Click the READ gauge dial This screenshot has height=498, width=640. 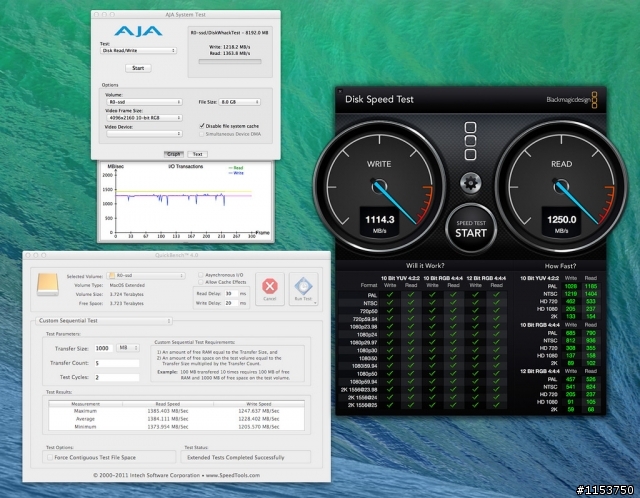click(x=561, y=187)
